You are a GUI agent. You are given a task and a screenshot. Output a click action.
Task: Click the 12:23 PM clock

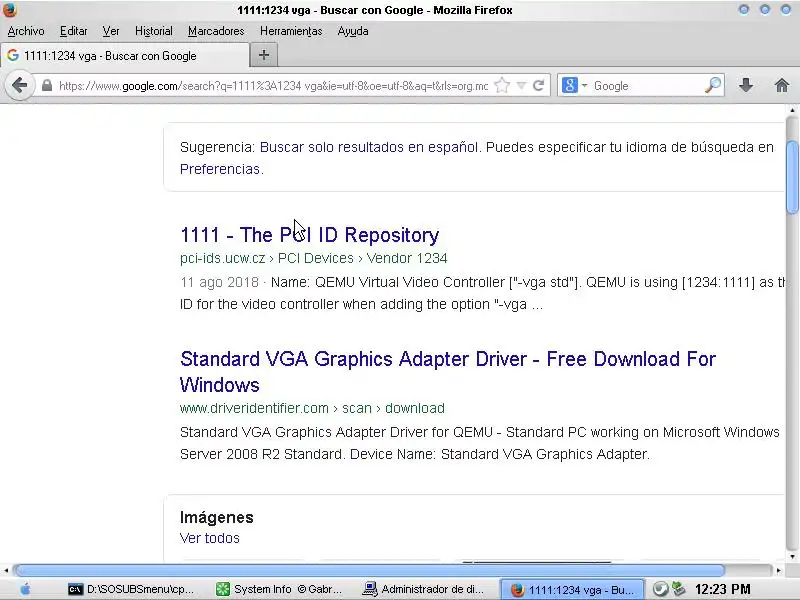(722, 589)
